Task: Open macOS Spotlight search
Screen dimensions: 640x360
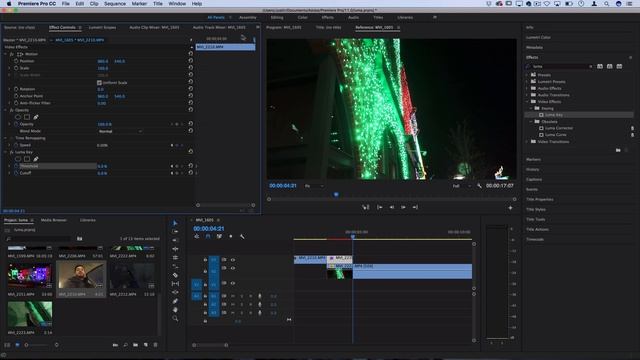Action: (x=607, y=4)
